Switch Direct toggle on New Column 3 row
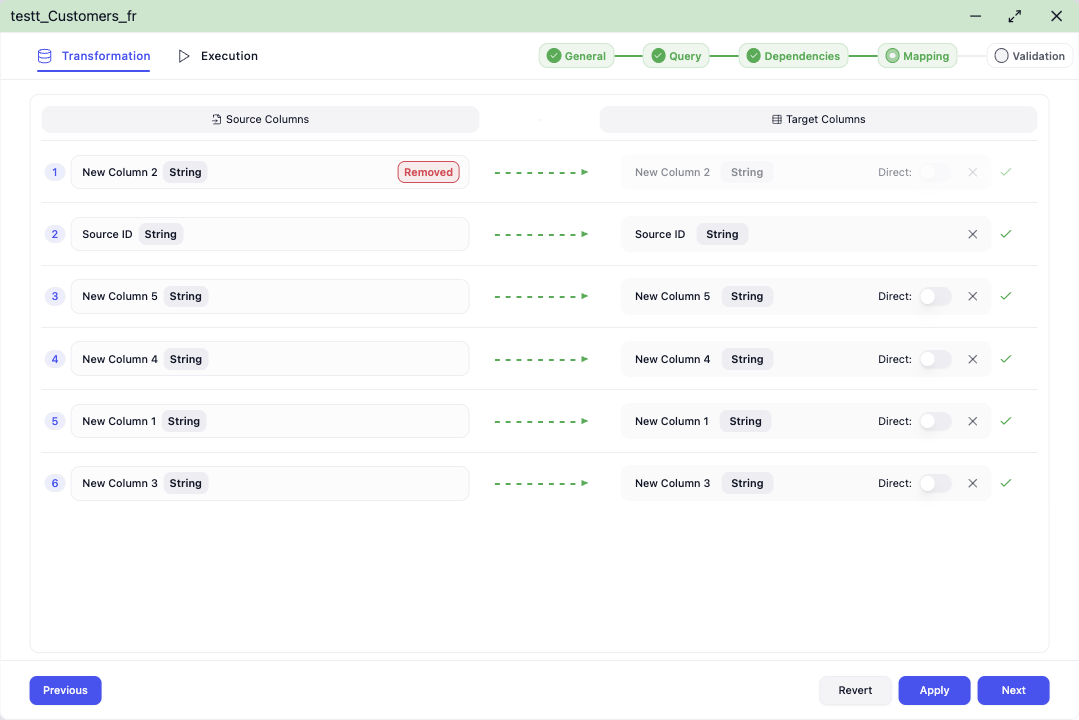Image resolution: width=1079 pixels, height=720 pixels. [934, 483]
